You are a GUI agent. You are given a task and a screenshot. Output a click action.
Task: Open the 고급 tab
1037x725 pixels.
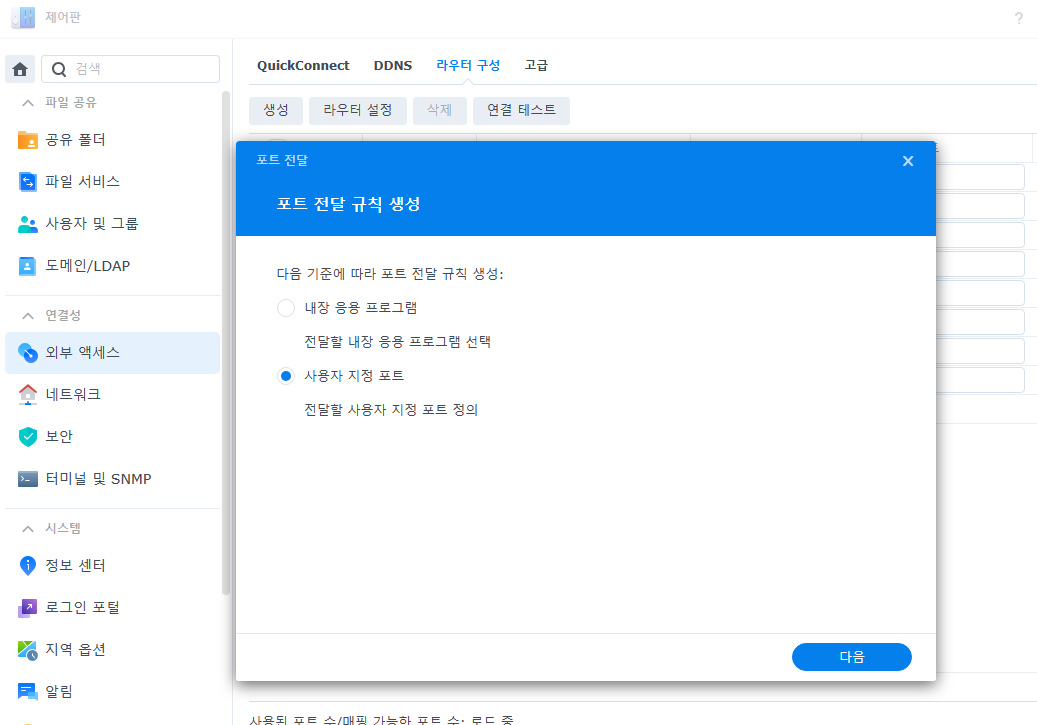(536, 65)
